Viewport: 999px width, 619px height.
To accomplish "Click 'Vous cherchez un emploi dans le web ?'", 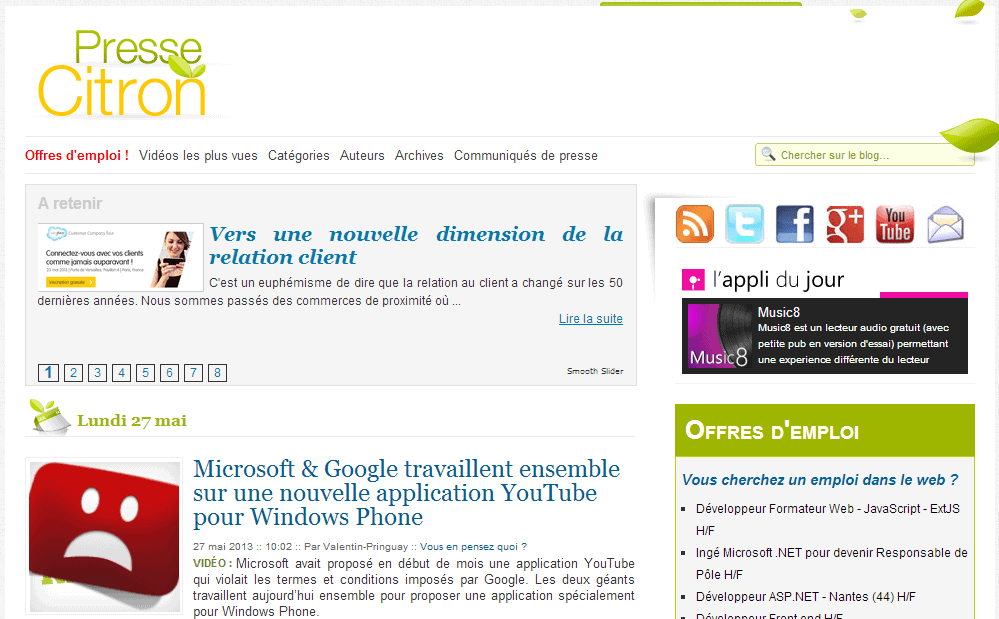I will [x=820, y=480].
